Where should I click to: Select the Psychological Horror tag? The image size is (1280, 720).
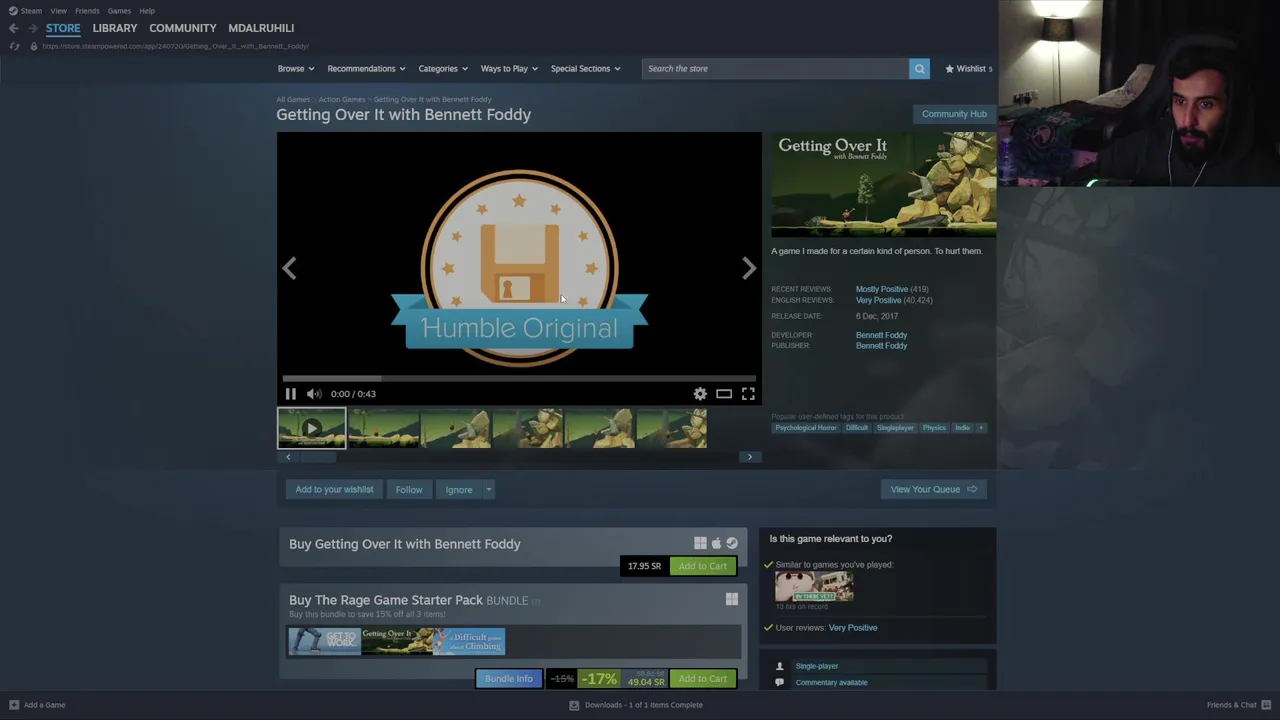coord(806,428)
